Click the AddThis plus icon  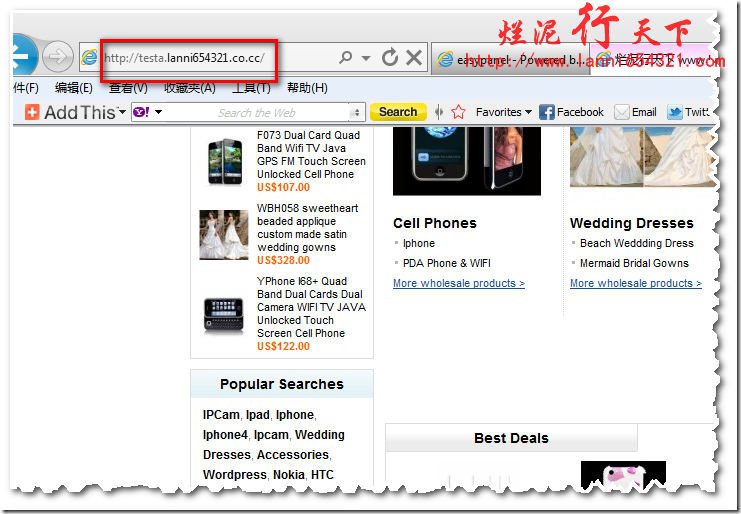coord(32,112)
